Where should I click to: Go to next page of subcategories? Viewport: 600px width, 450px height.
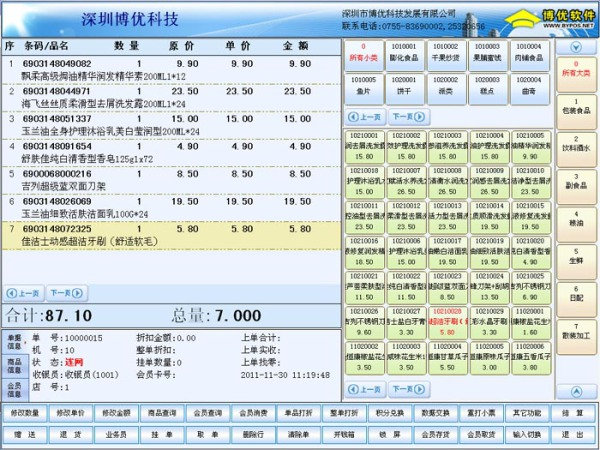pos(409,117)
